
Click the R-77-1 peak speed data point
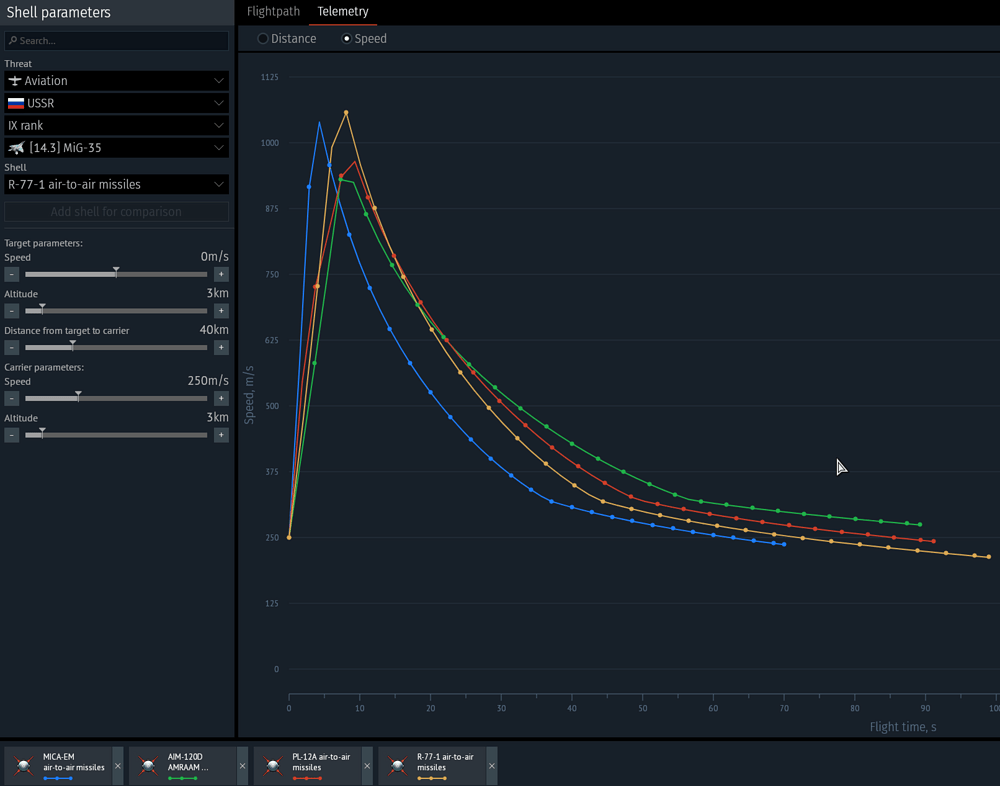pyautogui.click(x=346, y=113)
